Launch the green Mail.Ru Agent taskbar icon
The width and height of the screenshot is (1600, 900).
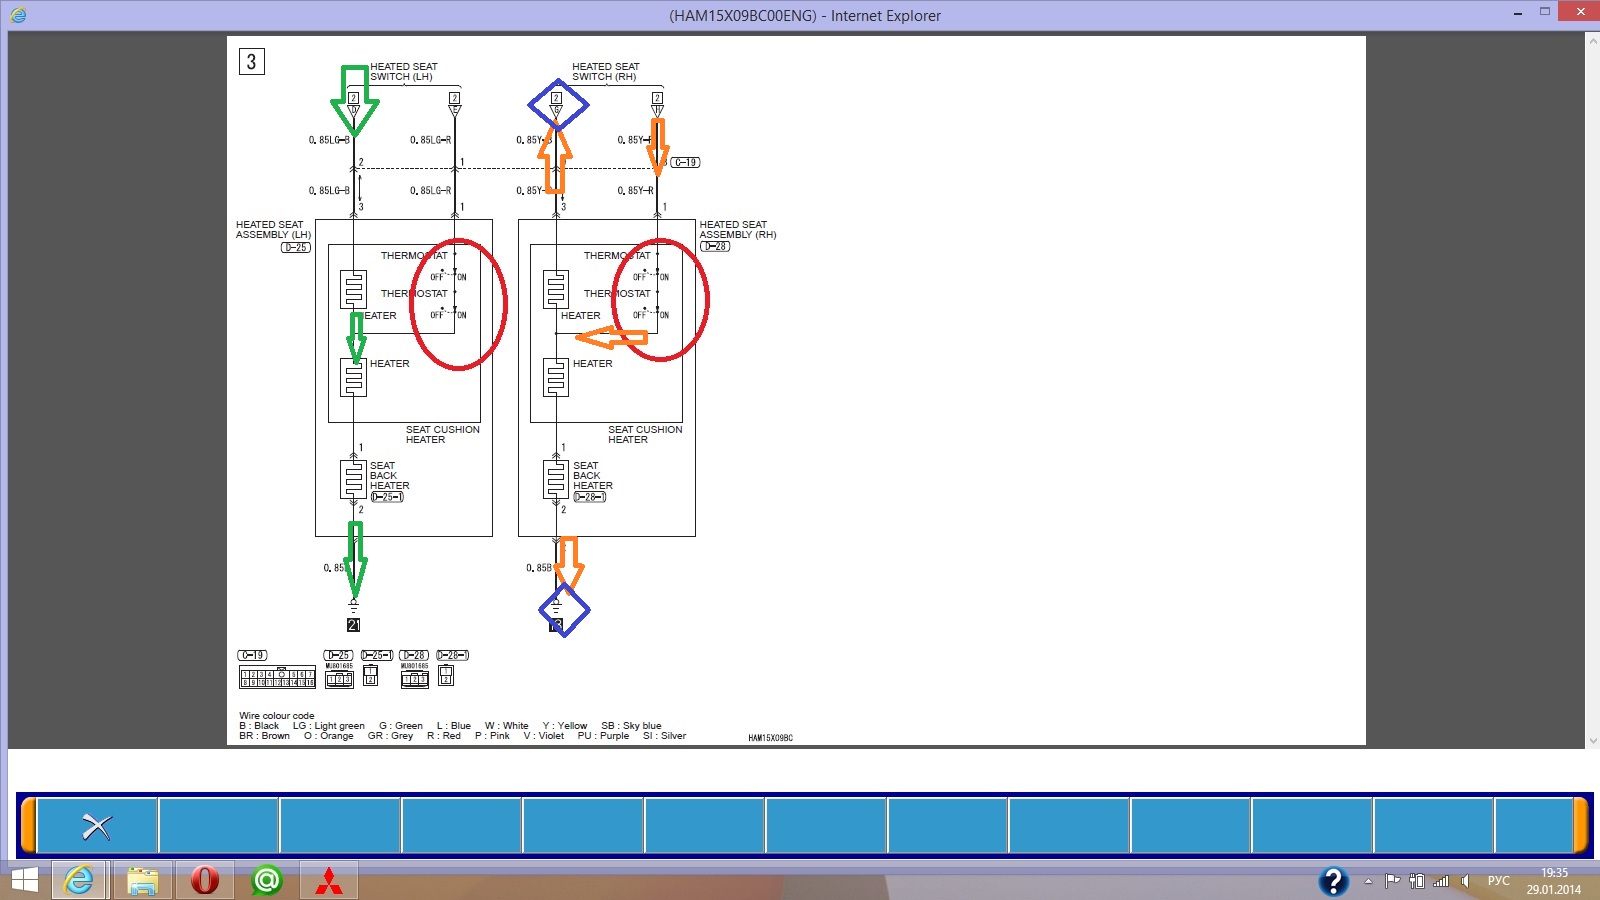(267, 881)
